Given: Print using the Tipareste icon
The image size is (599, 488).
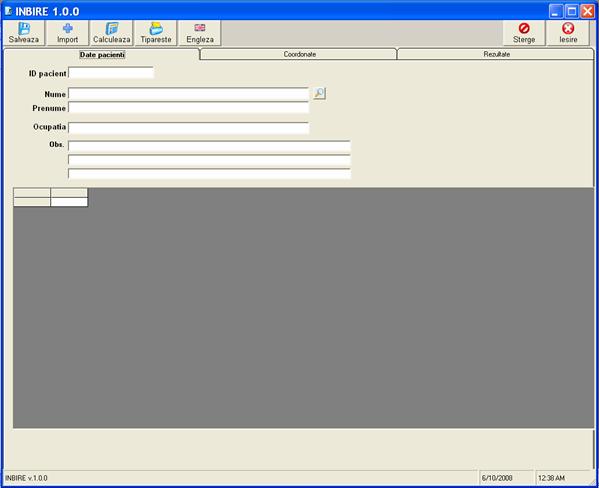Looking at the screenshot, I should point(156,29).
